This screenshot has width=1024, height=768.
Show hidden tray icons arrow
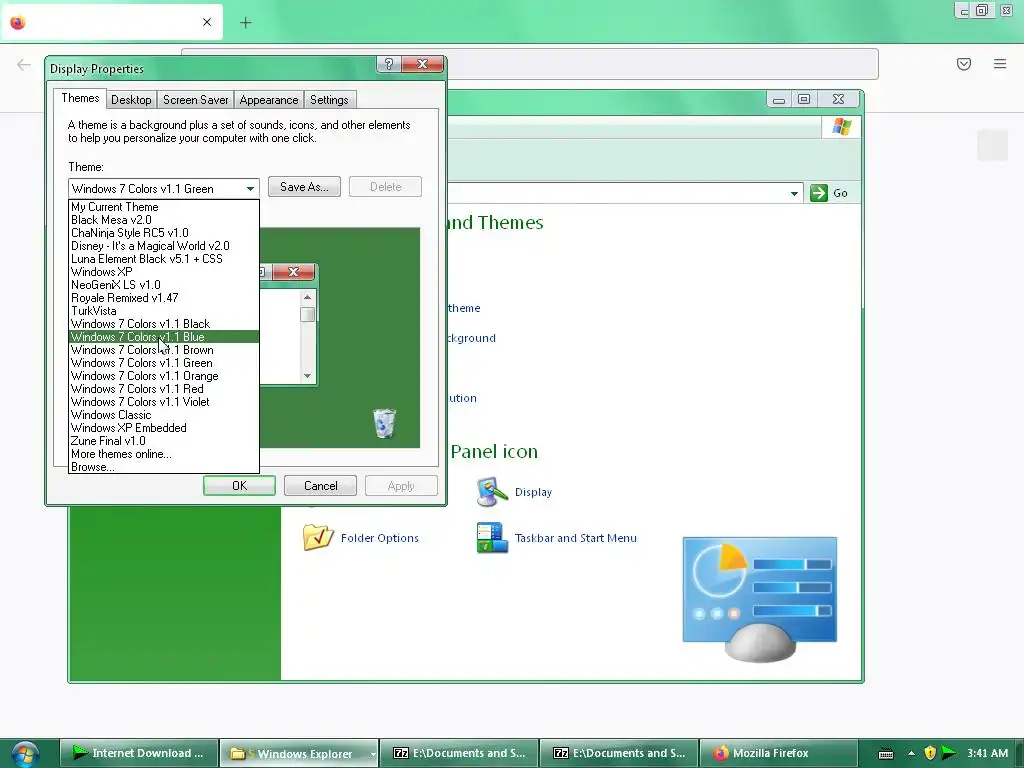911,753
